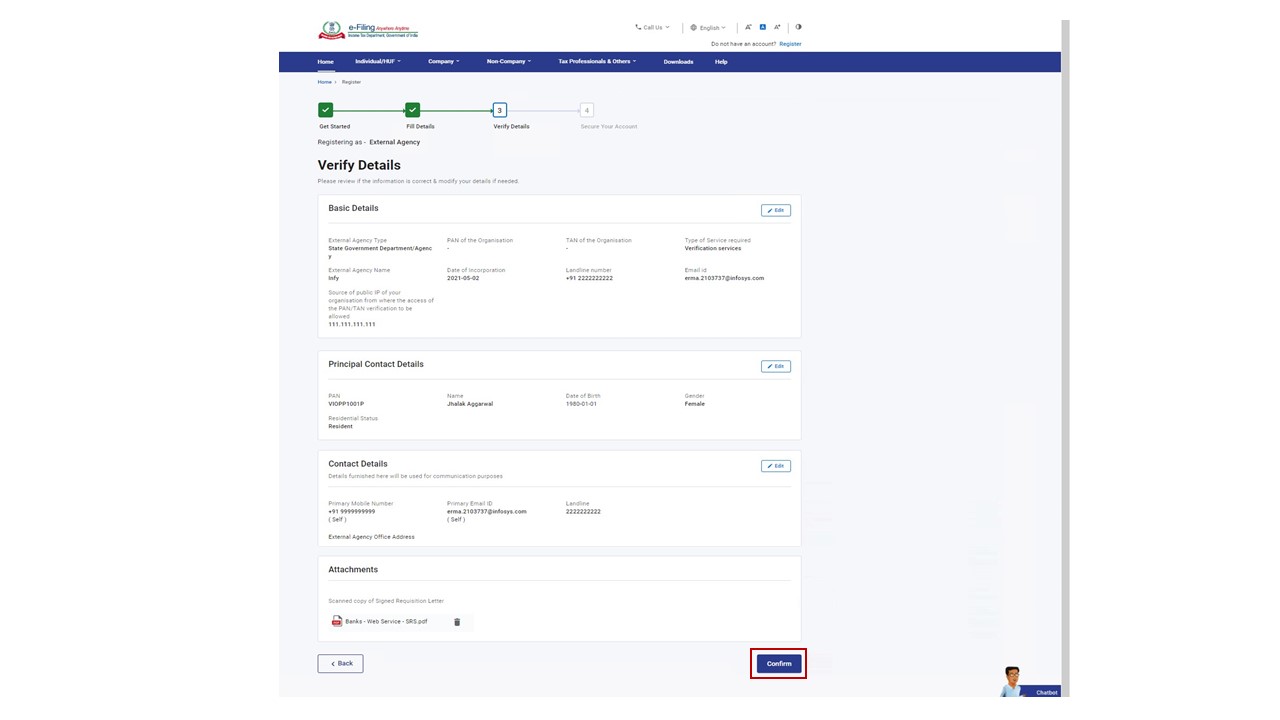The height and width of the screenshot is (720, 1280).
Task: Open the English language selector
Action: point(708,28)
